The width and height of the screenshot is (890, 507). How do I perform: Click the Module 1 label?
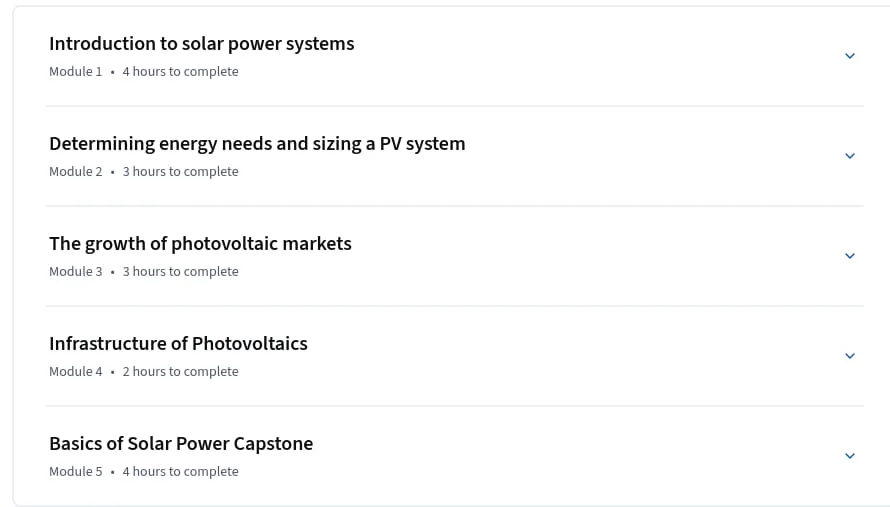pyautogui.click(x=75, y=72)
